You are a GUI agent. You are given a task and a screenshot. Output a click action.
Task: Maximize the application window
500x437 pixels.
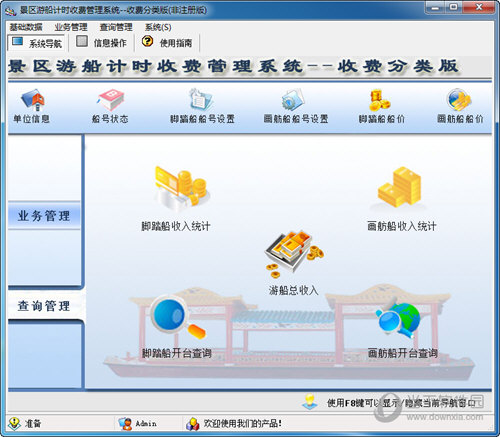pyautogui.click(x=454, y=7)
